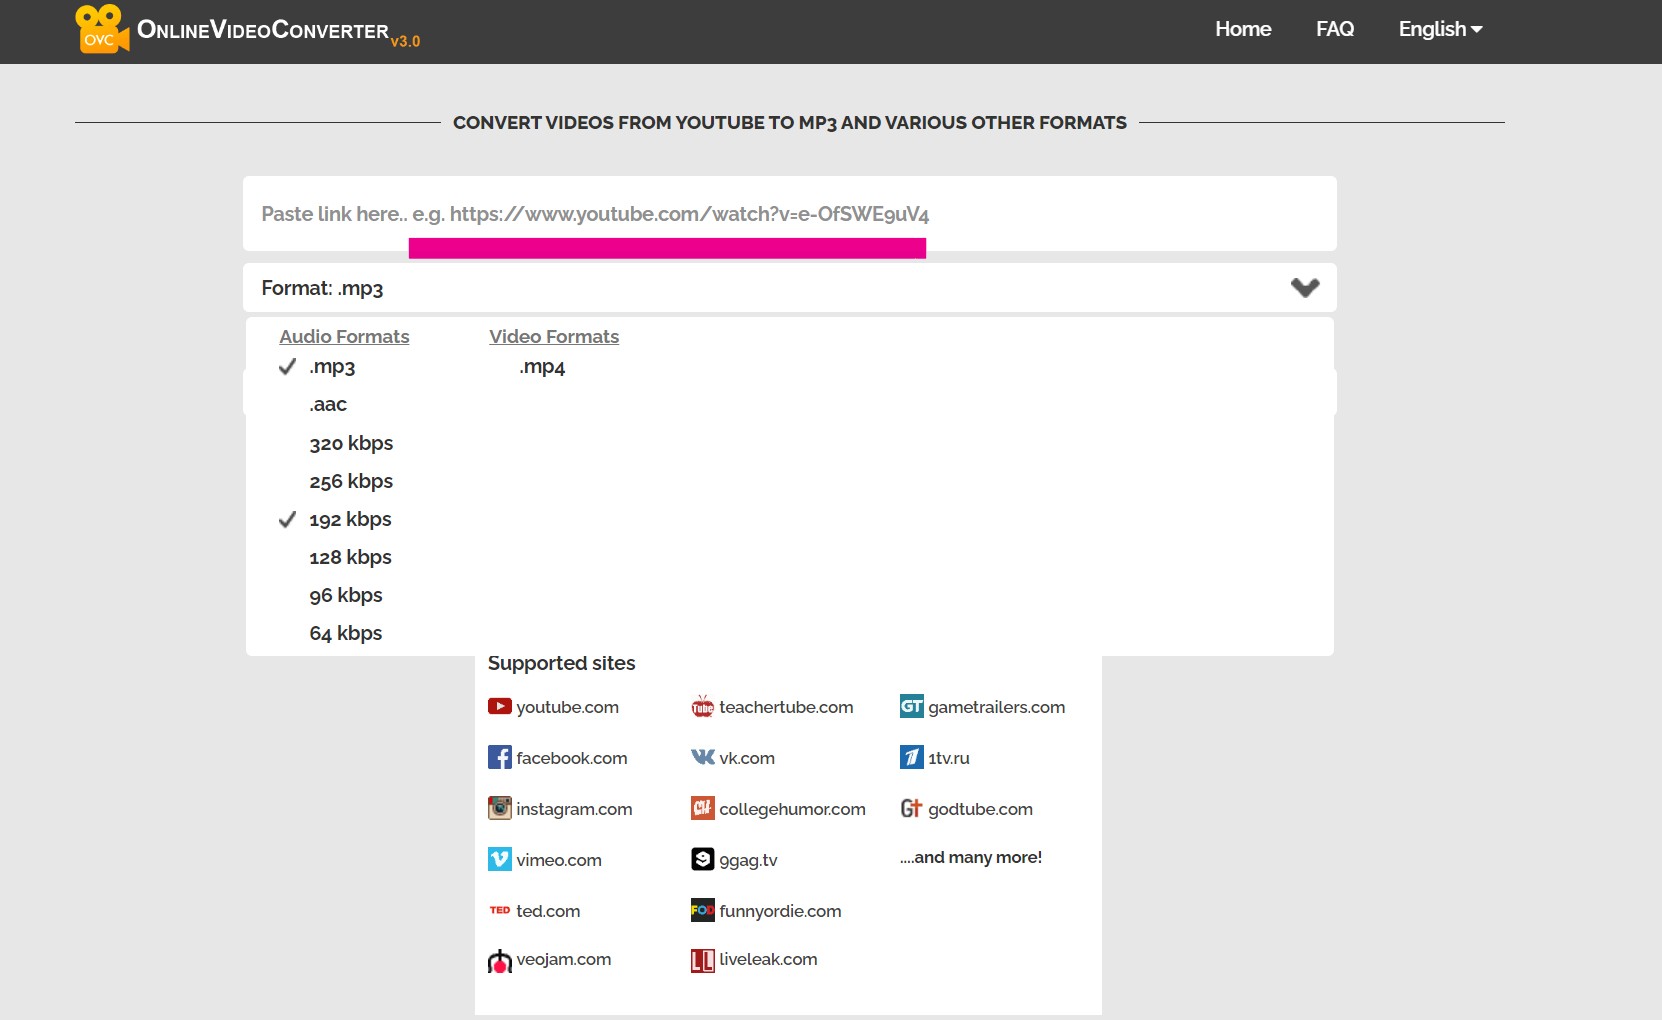Click the godtube.com link
Image resolution: width=1662 pixels, height=1020 pixels.
980,809
